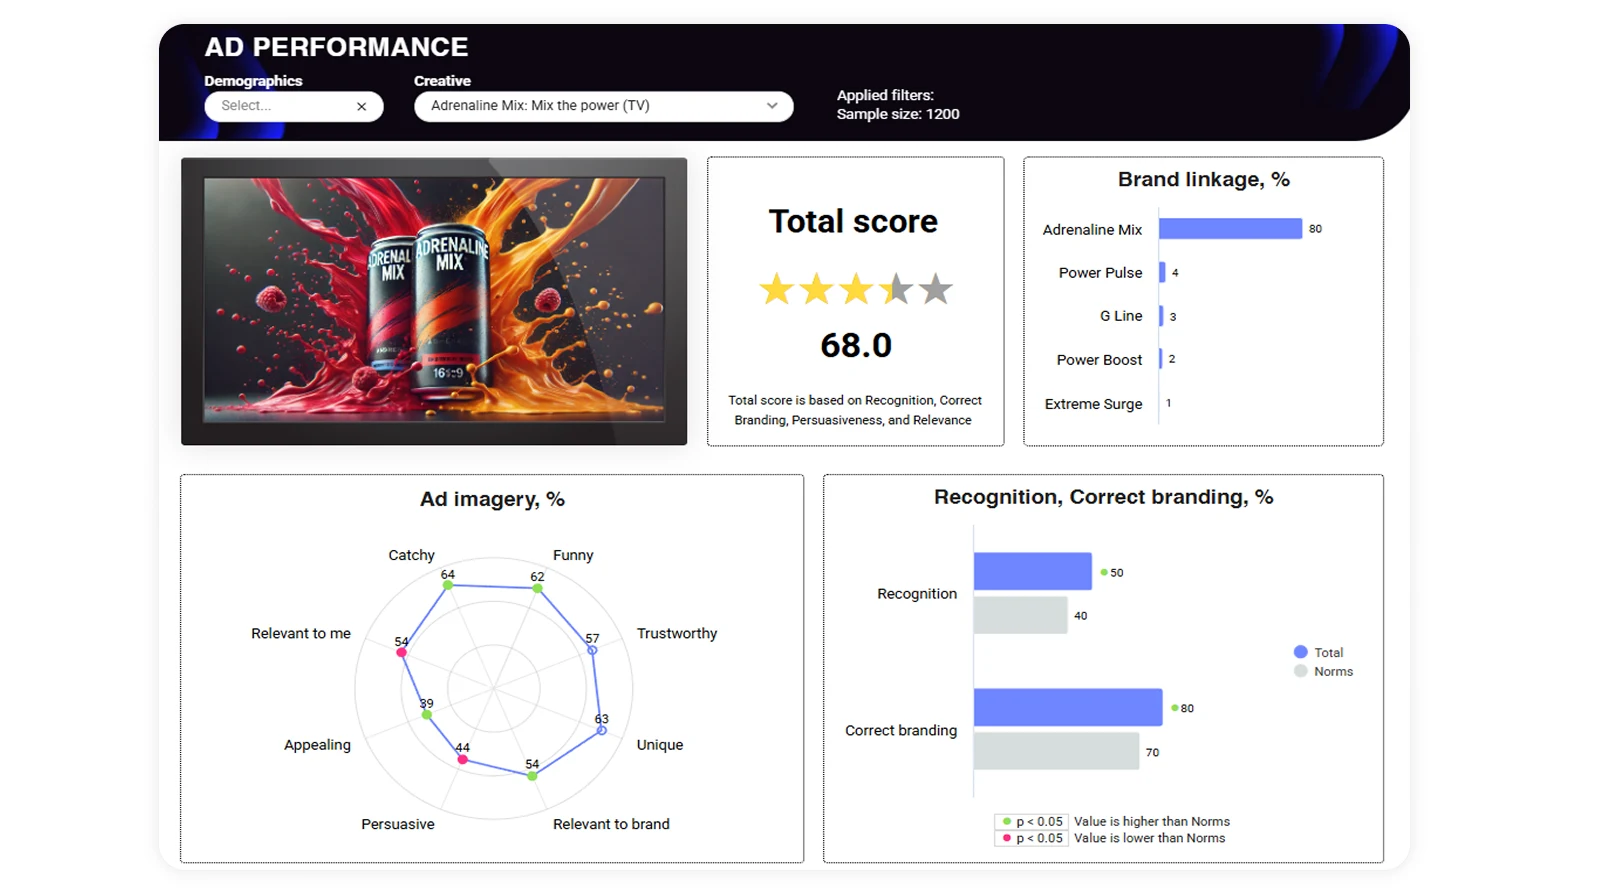Click the Applied filters label
1600x894 pixels.
(885, 95)
